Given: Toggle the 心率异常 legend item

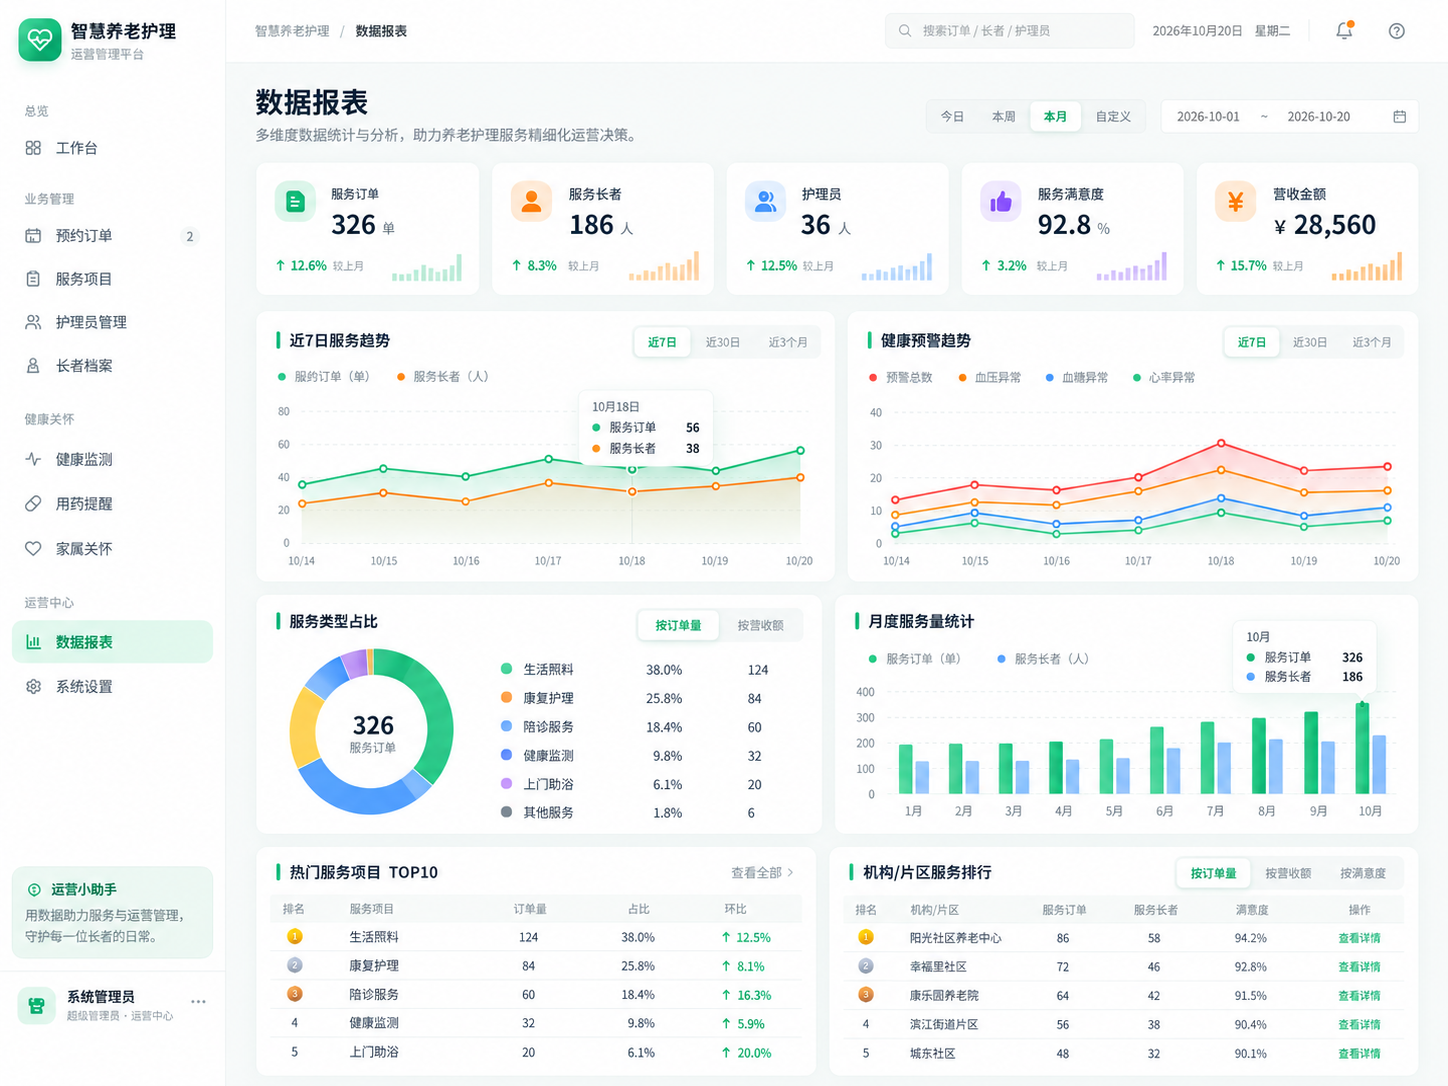Looking at the screenshot, I should (1163, 377).
